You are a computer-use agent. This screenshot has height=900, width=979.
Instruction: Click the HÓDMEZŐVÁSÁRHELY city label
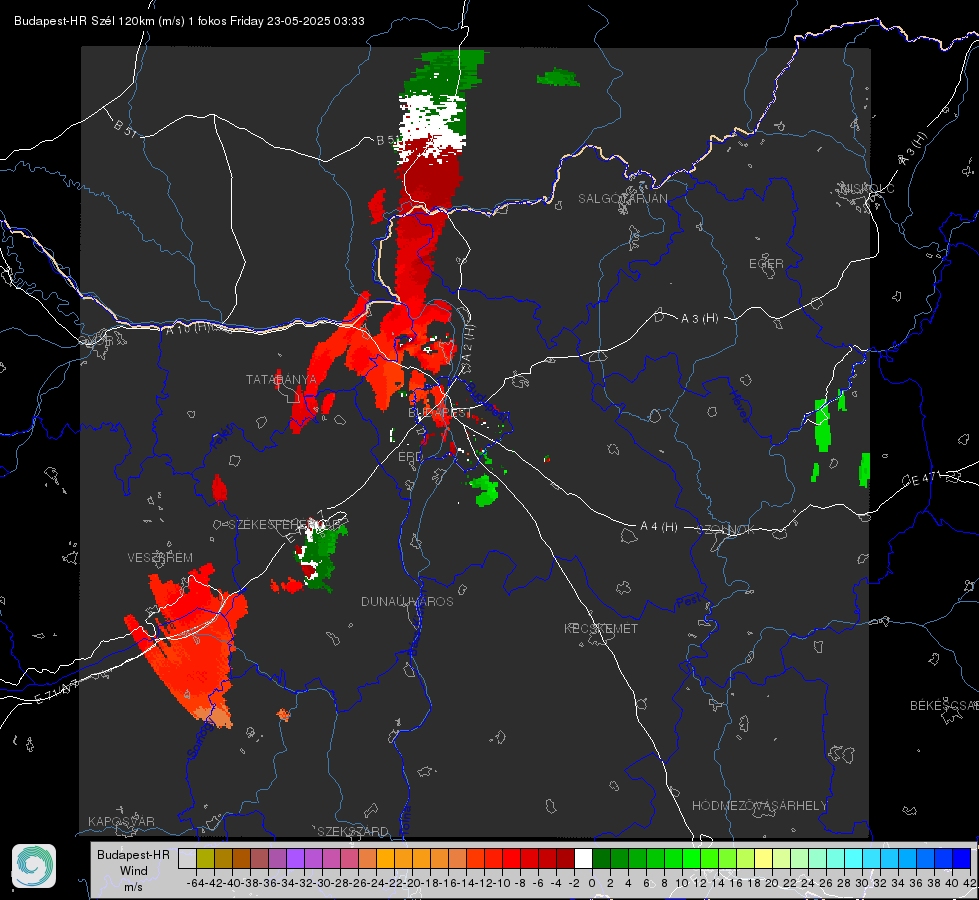pos(759,806)
